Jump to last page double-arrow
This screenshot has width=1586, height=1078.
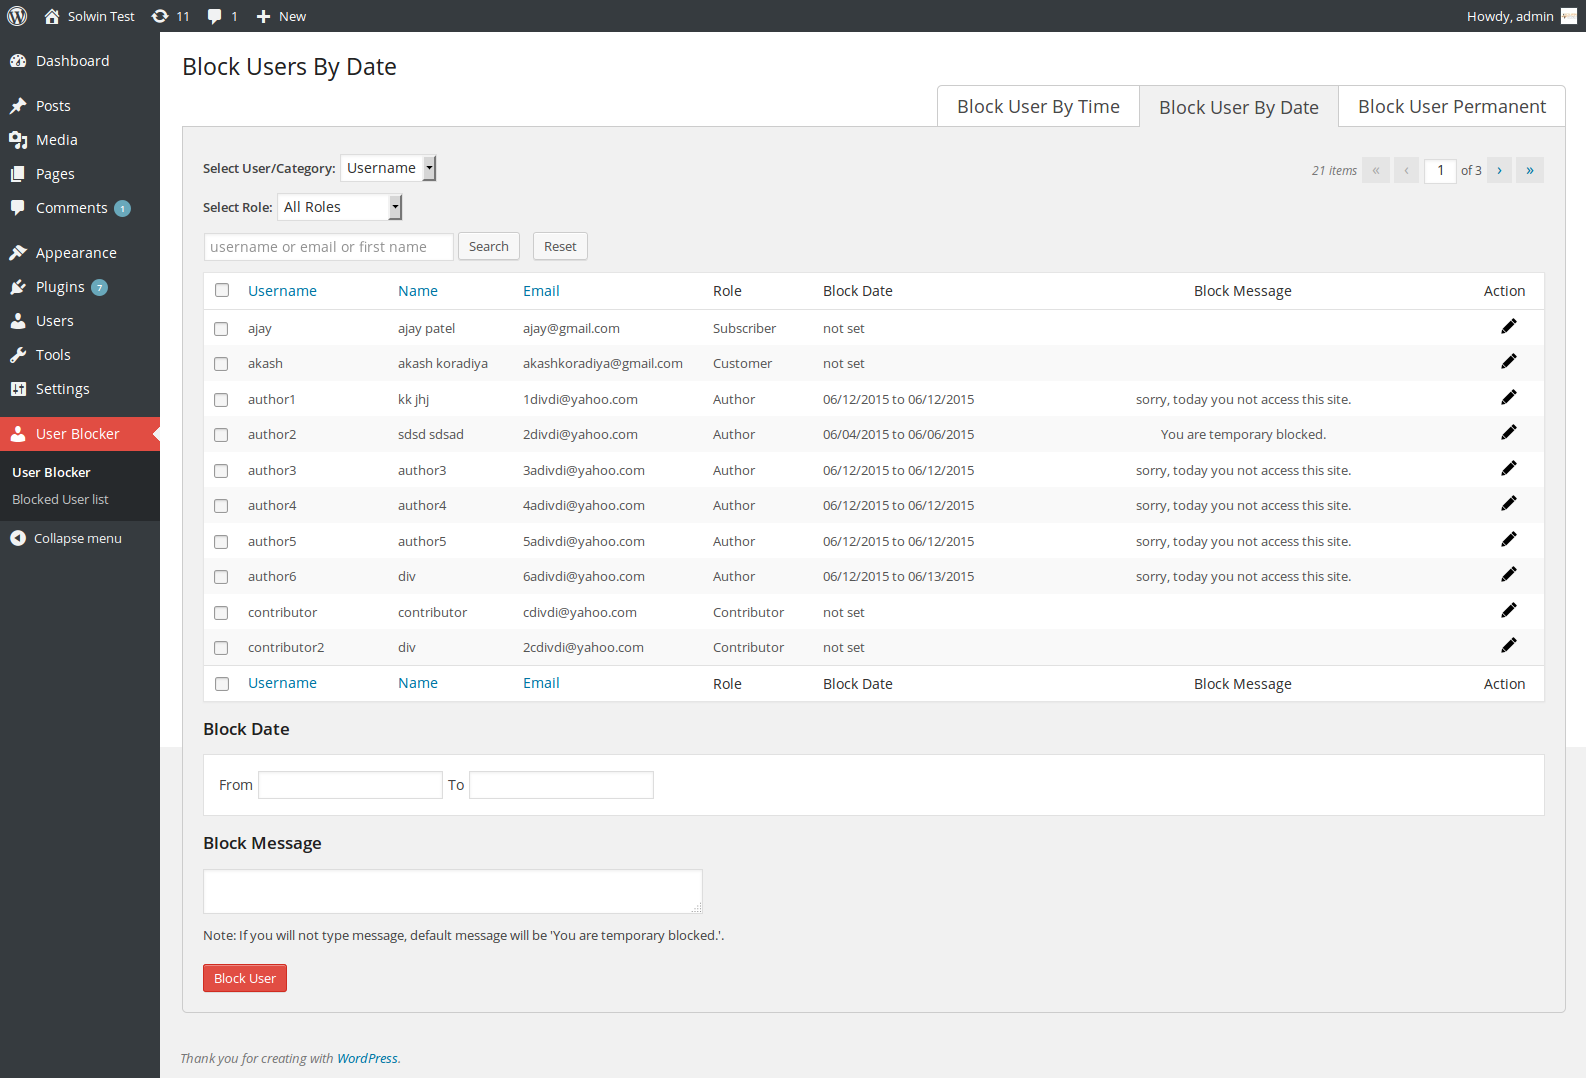click(1529, 170)
